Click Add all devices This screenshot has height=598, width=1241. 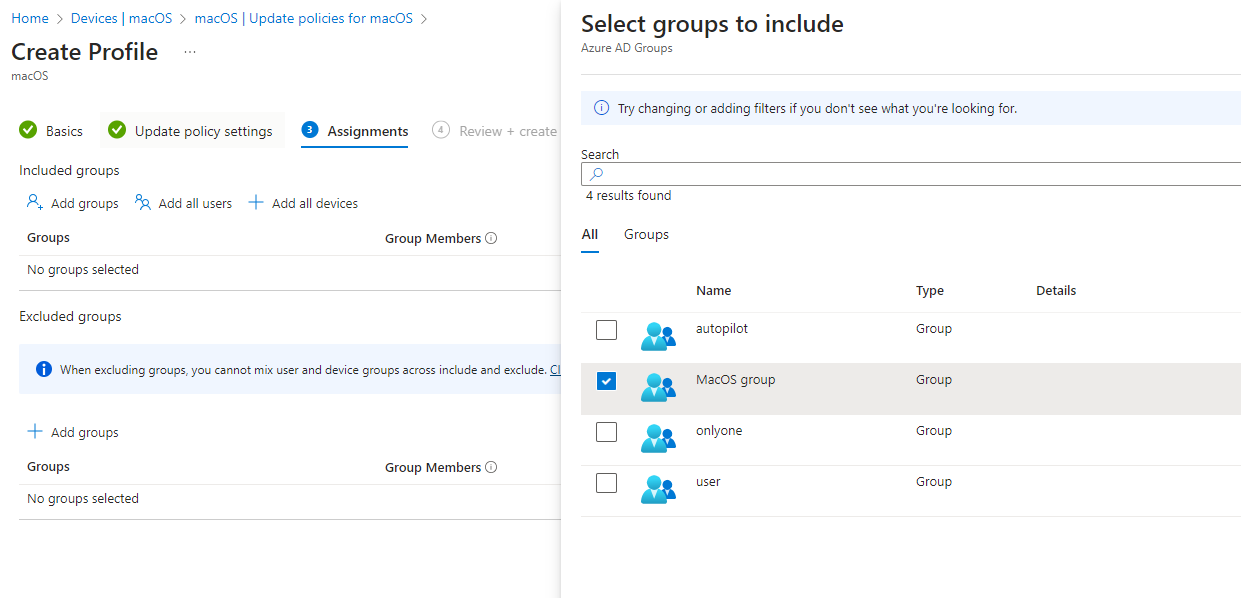click(x=303, y=203)
